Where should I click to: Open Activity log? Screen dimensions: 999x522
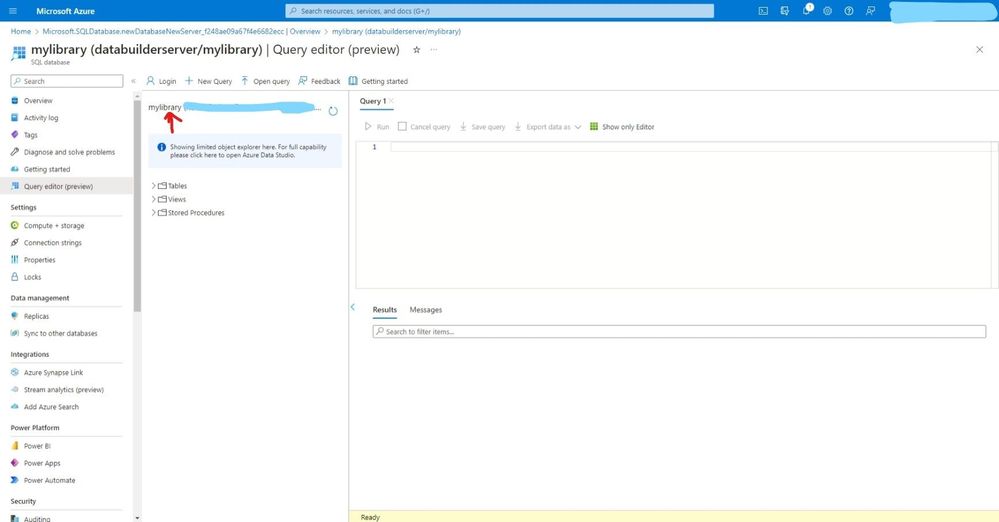point(41,118)
